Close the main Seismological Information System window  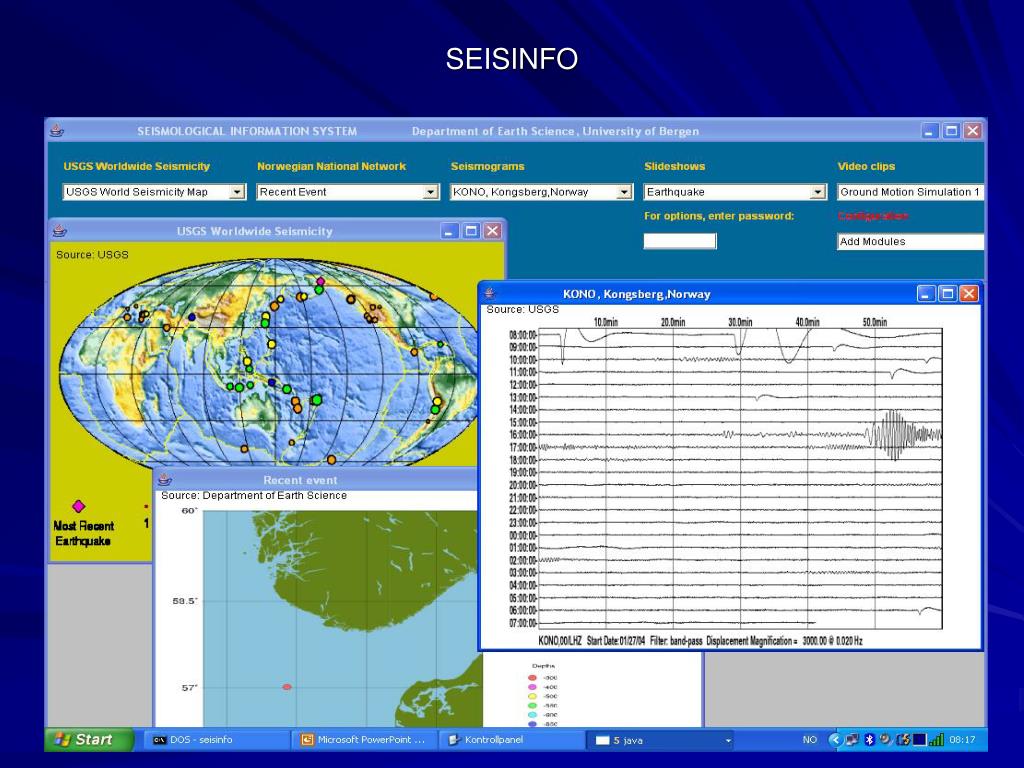pyautogui.click(x=973, y=131)
